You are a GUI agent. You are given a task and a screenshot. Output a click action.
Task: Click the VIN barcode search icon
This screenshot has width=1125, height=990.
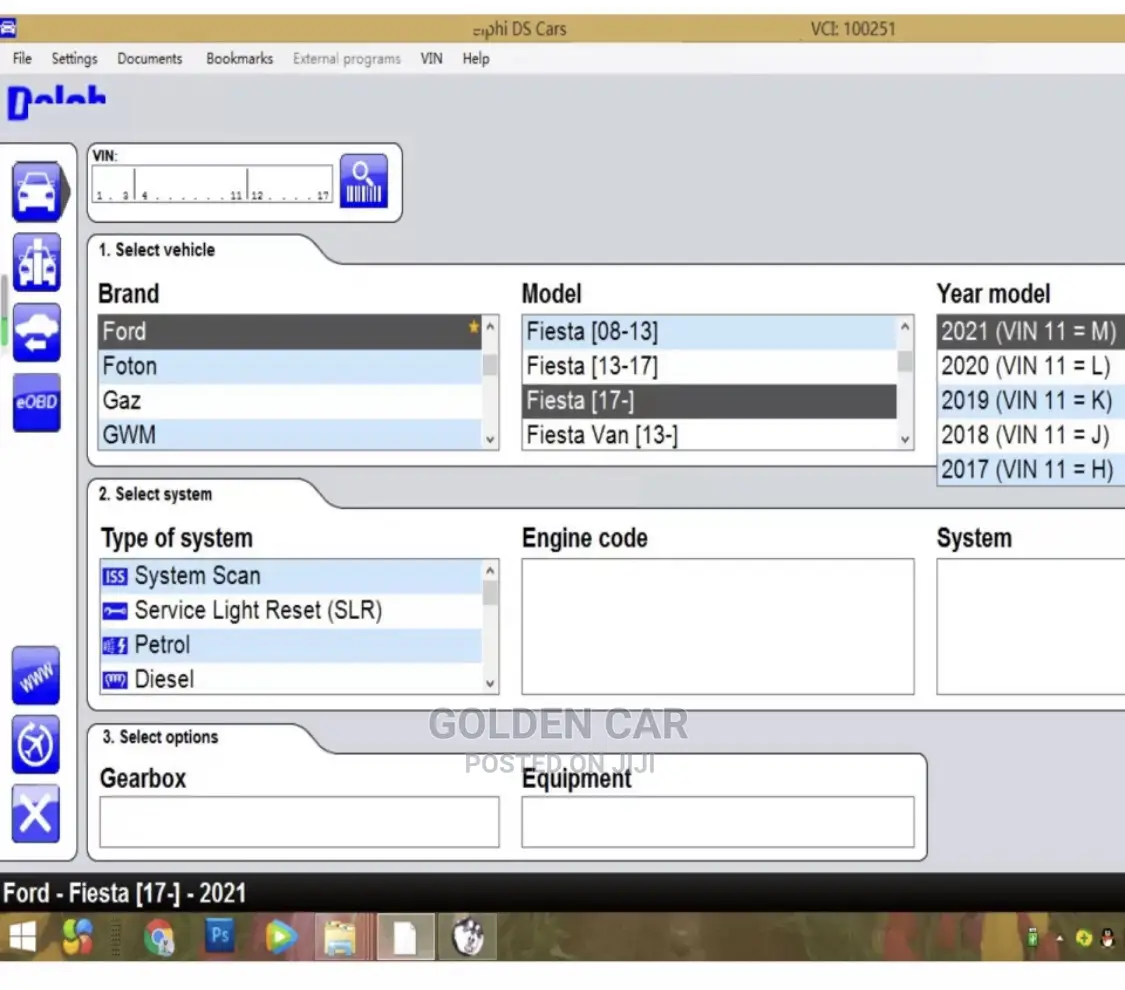coord(364,180)
